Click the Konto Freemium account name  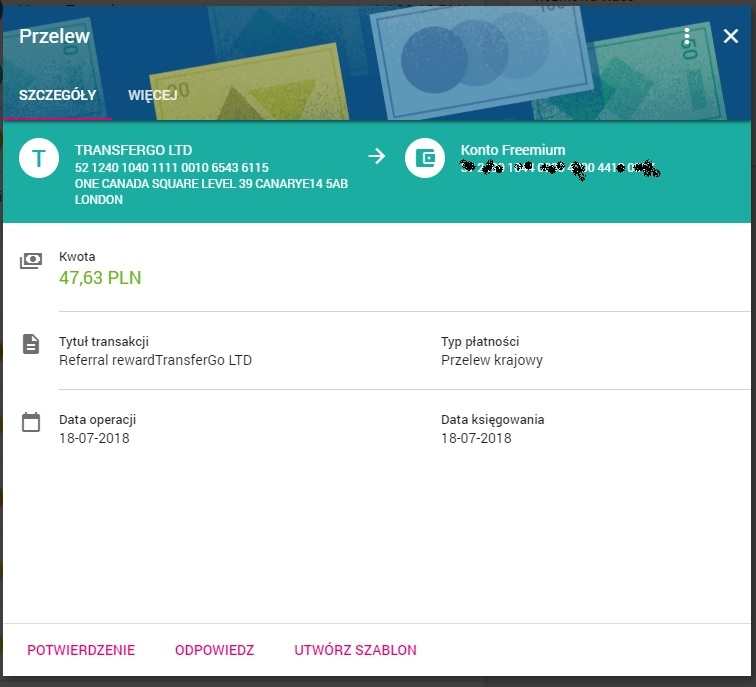513,150
